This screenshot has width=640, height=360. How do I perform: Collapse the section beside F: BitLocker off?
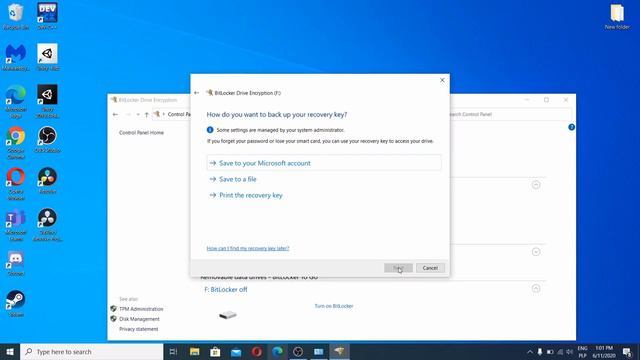coord(536,289)
